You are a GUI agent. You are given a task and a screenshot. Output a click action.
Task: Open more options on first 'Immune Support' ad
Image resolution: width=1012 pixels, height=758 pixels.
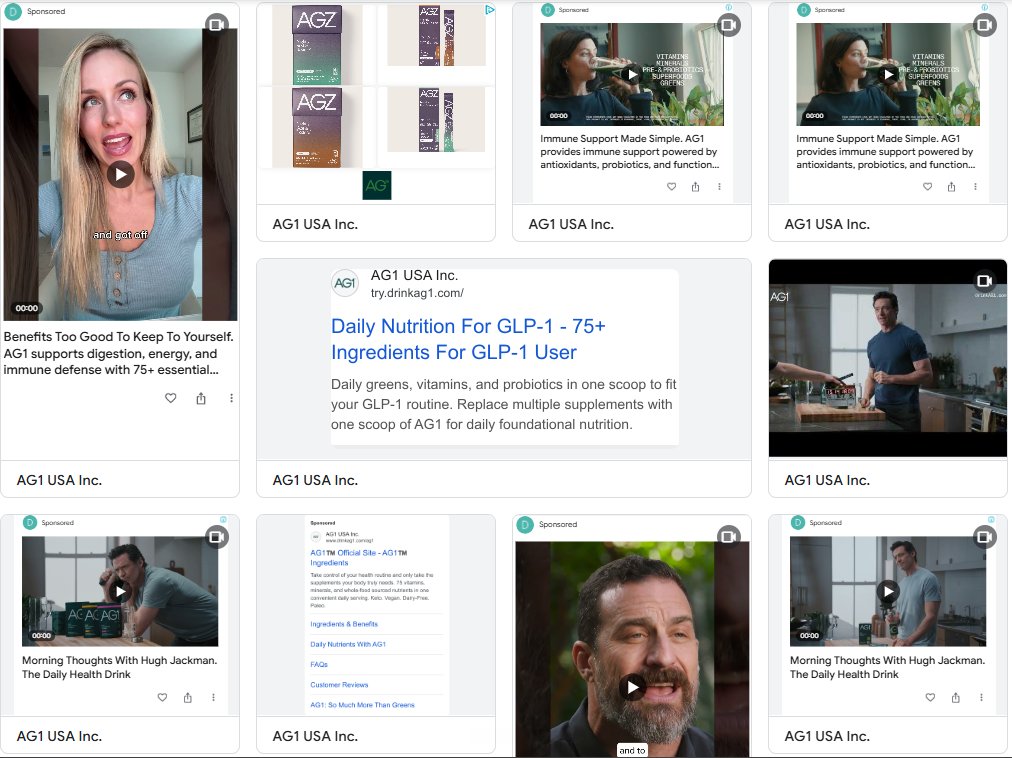[x=719, y=187]
